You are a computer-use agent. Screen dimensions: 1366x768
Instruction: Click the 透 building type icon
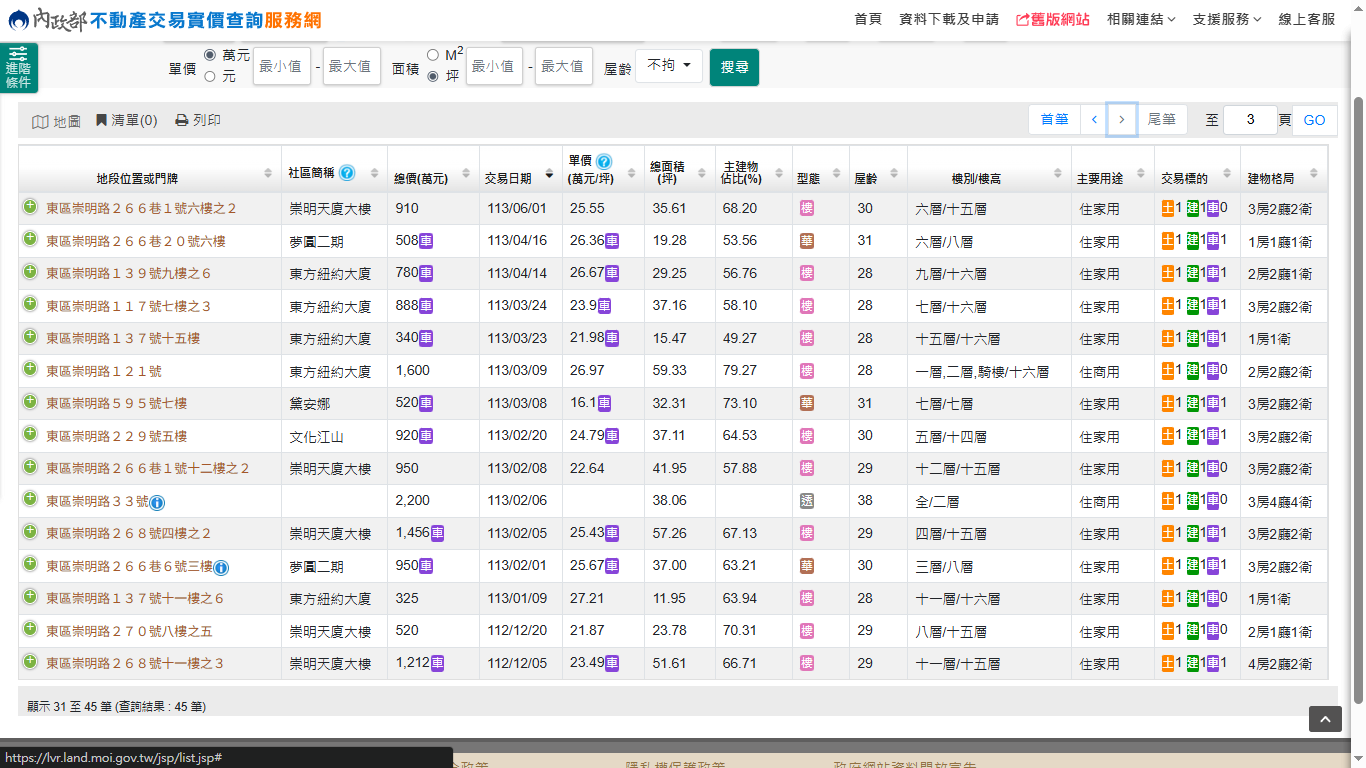(x=806, y=501)
